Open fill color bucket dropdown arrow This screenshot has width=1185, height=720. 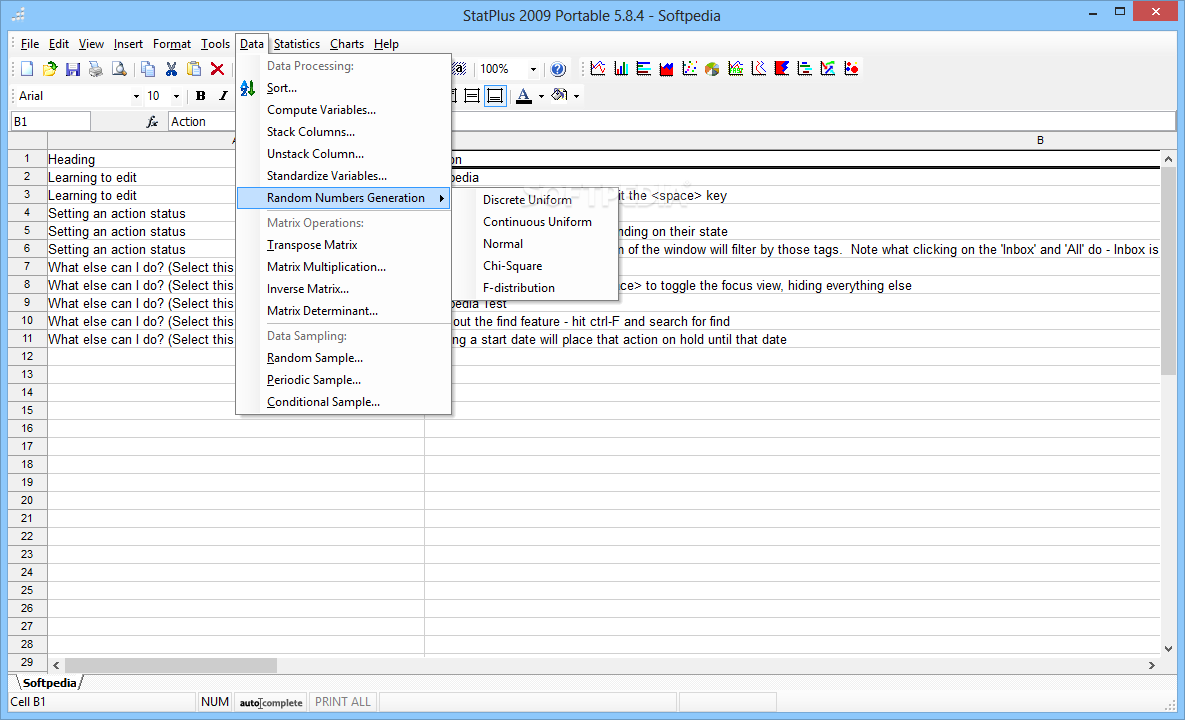click(x=577, y=97)
